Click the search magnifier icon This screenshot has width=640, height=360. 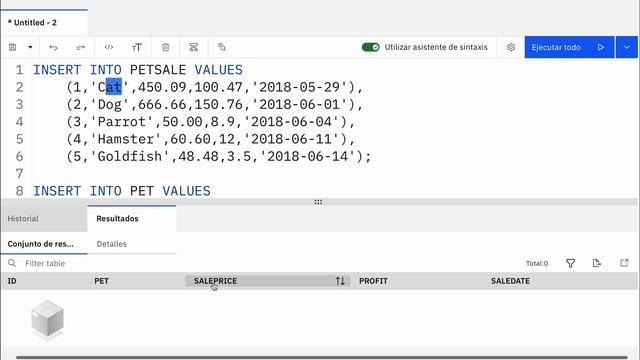click(12, 263)
